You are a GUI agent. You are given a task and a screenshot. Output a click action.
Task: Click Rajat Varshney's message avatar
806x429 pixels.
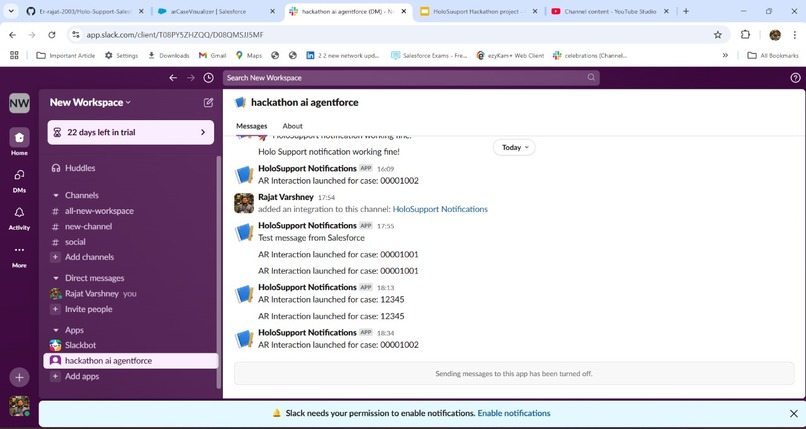pos(244,203)
